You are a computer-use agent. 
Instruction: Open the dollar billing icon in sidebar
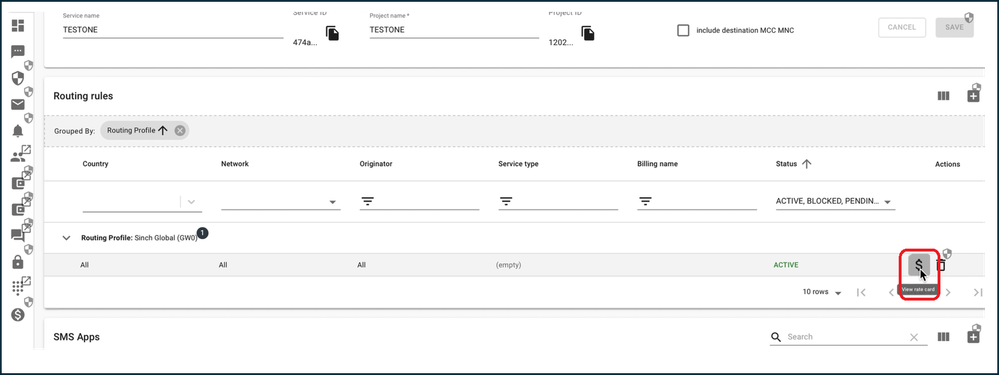(18, 315)
